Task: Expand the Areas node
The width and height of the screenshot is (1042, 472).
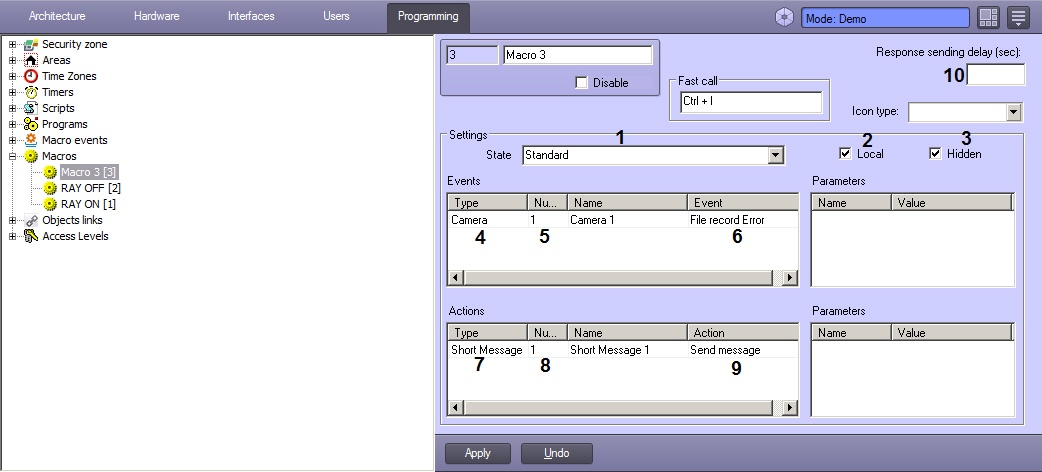Action: [12, 60]
